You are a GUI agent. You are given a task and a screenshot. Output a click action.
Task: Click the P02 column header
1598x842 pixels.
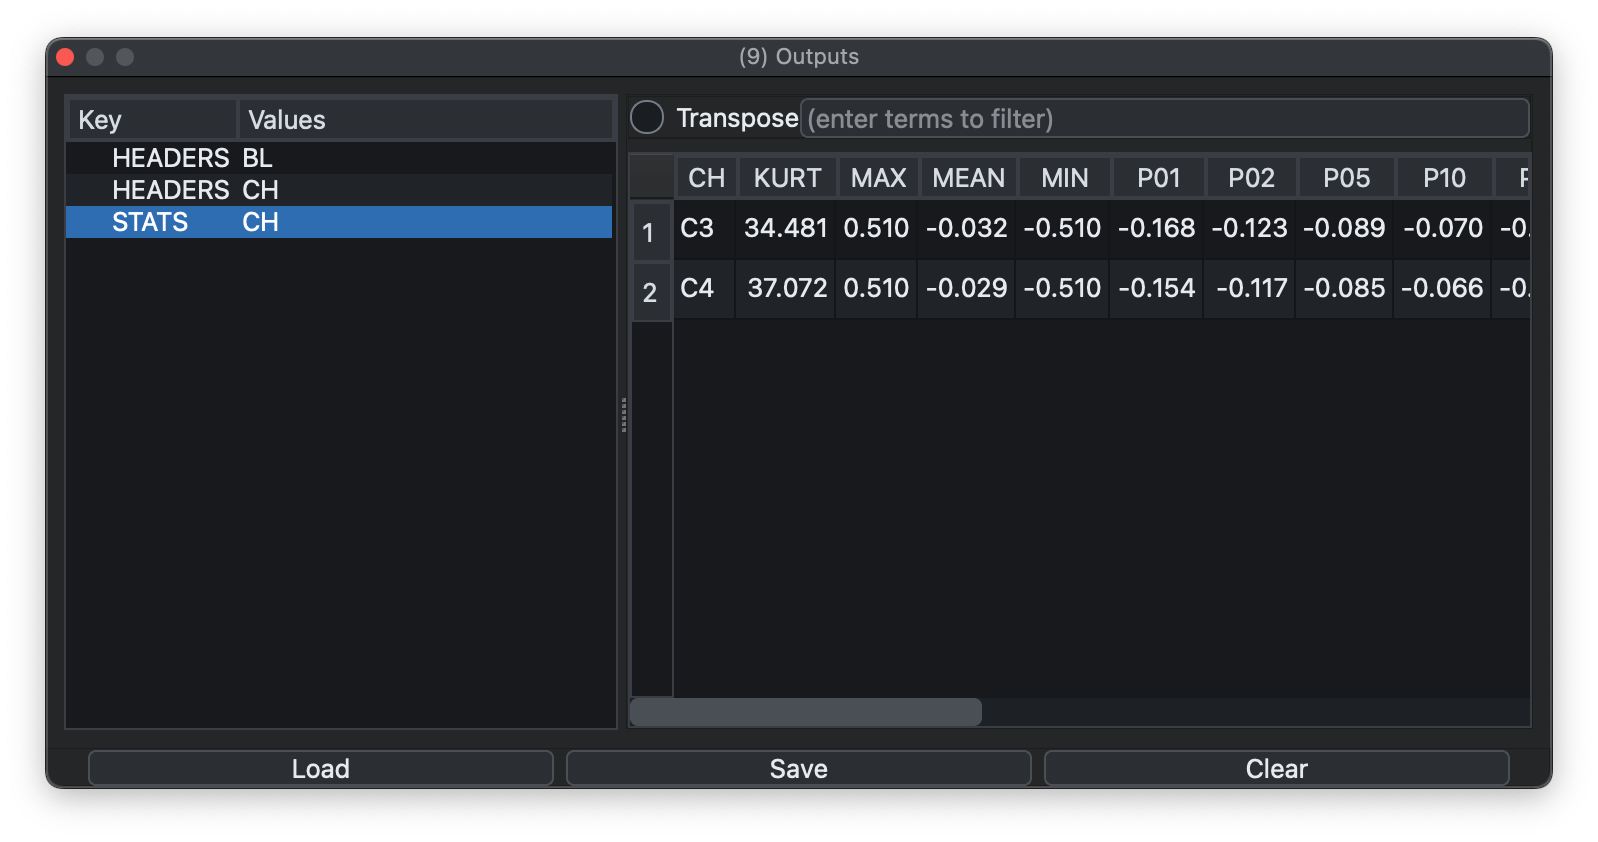[1251, 178]
